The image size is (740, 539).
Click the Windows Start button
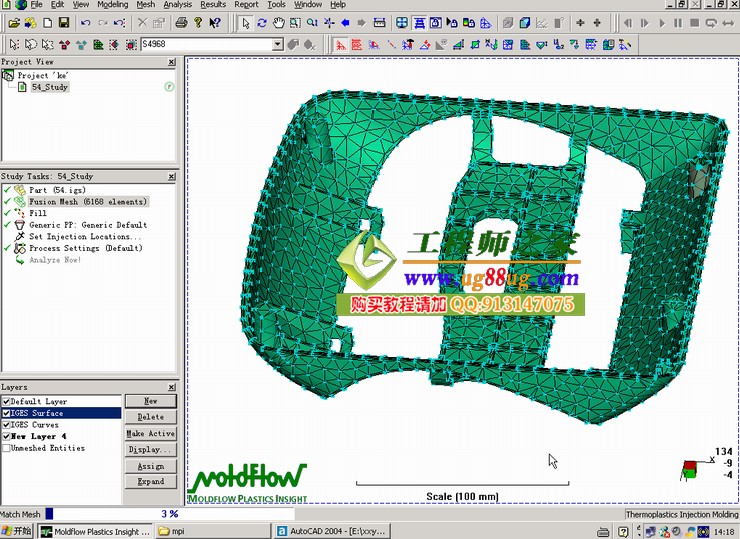pyautogui.click(x=17, y=531)
